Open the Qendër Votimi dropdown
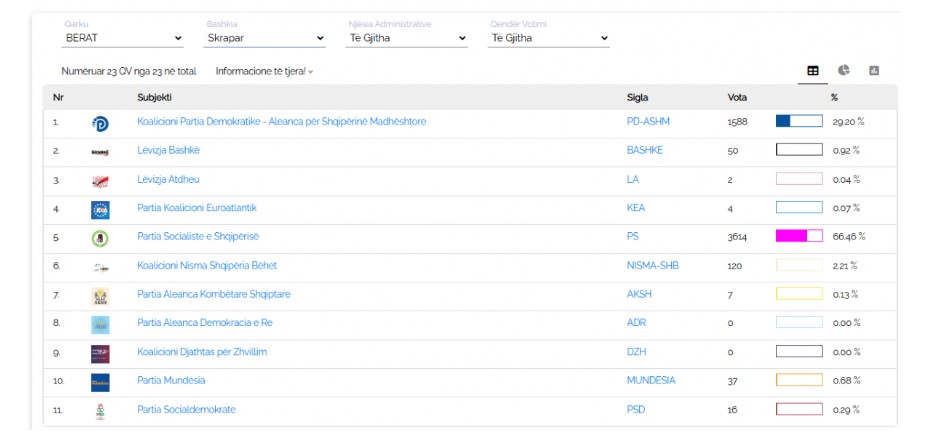The image size is (931, 445). click(549, 38)
